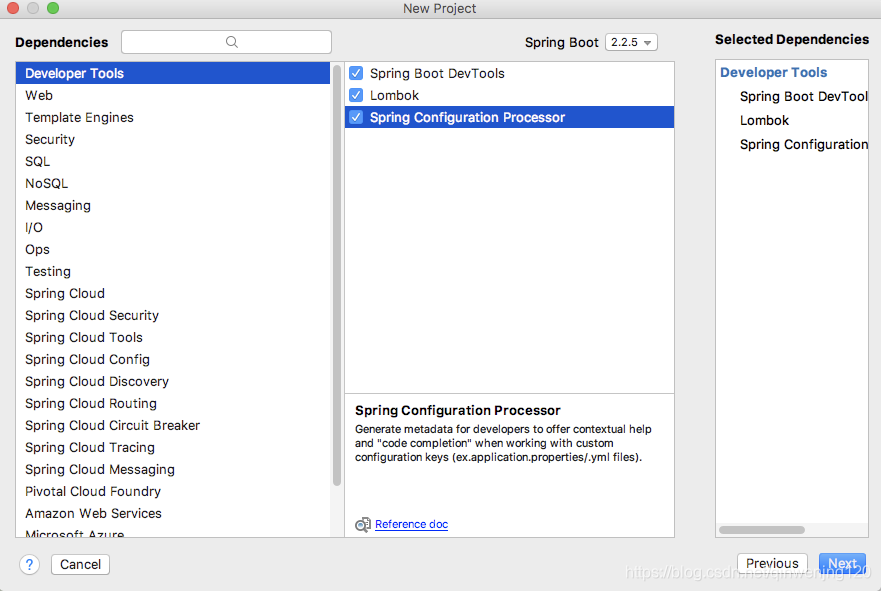Click the dependencies search field
Image resolution: width=881 pixels, height=591 pixels.
pyautogui.click(x=226, y=42)
